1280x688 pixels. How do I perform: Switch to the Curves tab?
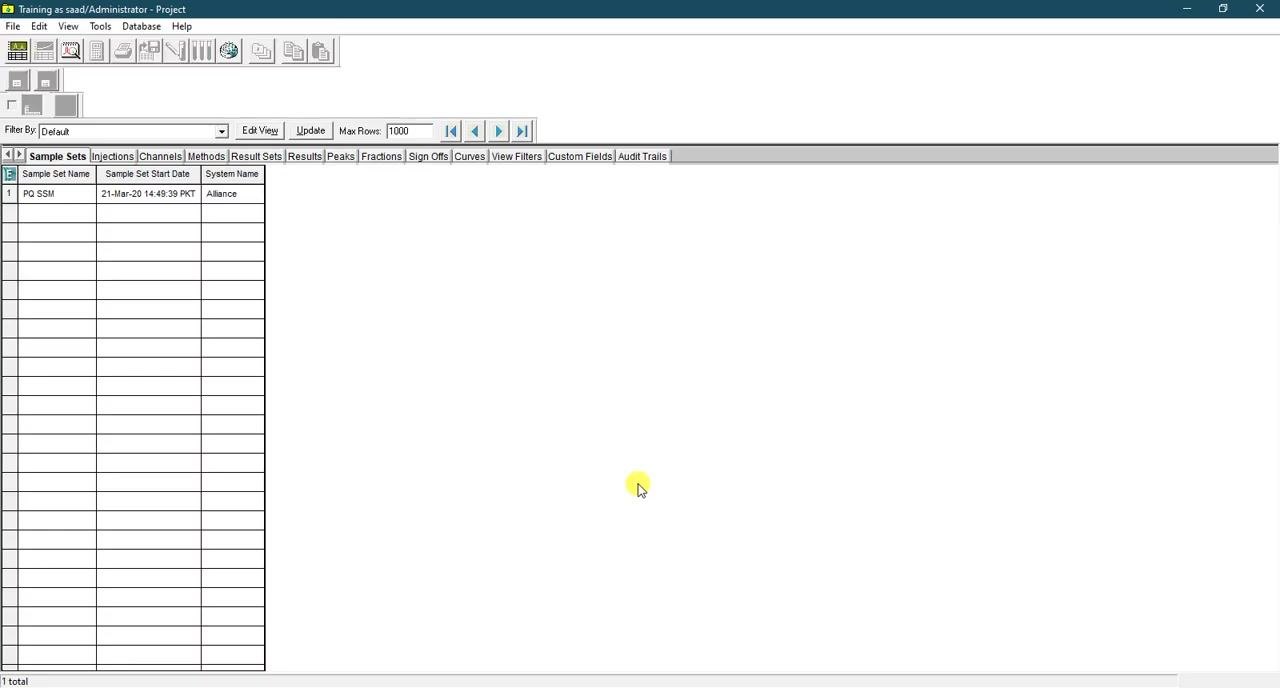[469, 156]
